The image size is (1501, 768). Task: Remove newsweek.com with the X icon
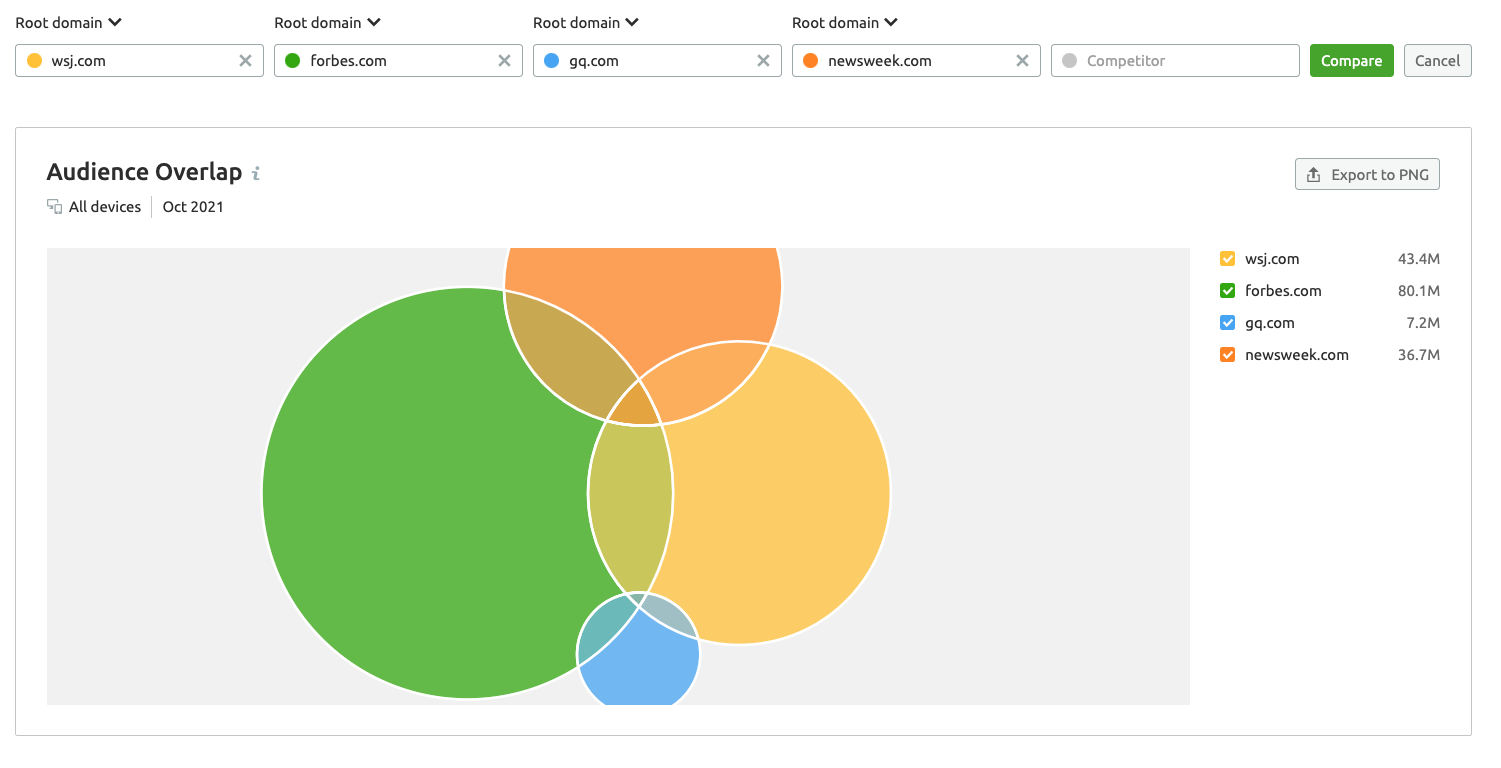(1022, 61)
